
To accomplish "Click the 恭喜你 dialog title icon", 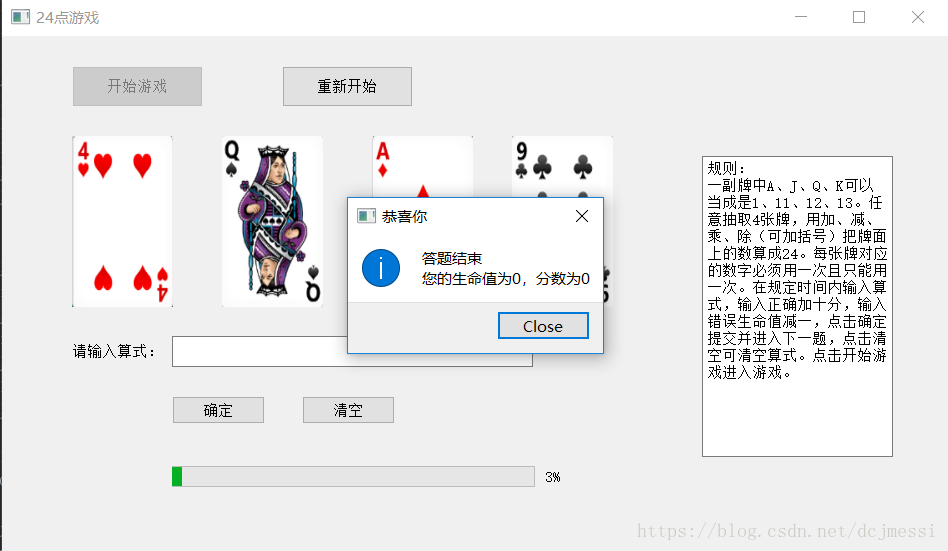I will [366, 216].
